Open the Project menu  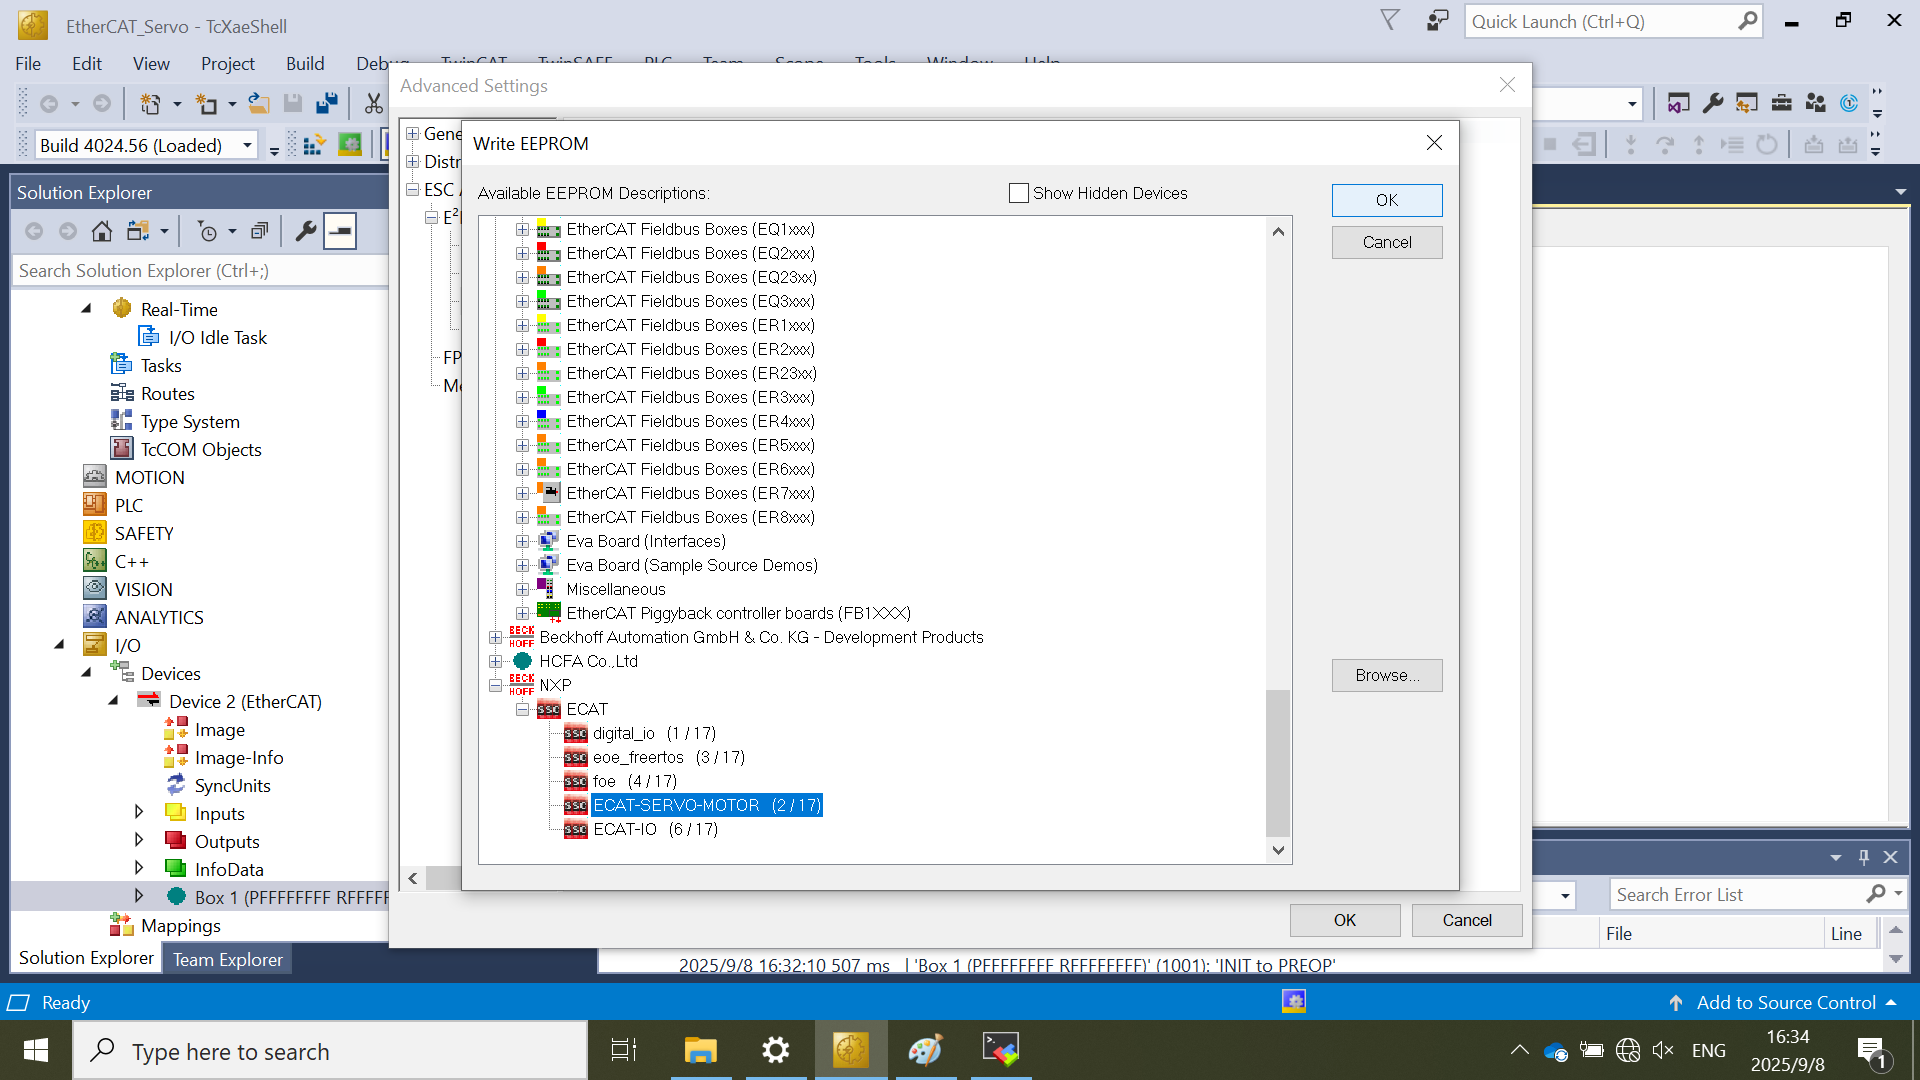tap(227, 64)
